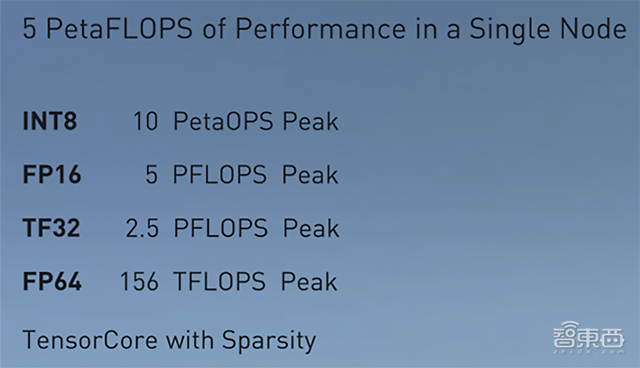This screenshot has height=368, width=640.
Task: Click the number 5 in FP16 row
Action: pyautogui.click(x=151, y=175)
